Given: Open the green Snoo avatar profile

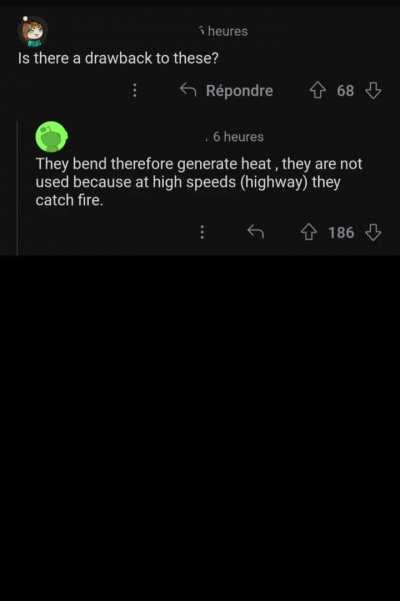Looking at the screenshot, I should (x=51, y=137).
